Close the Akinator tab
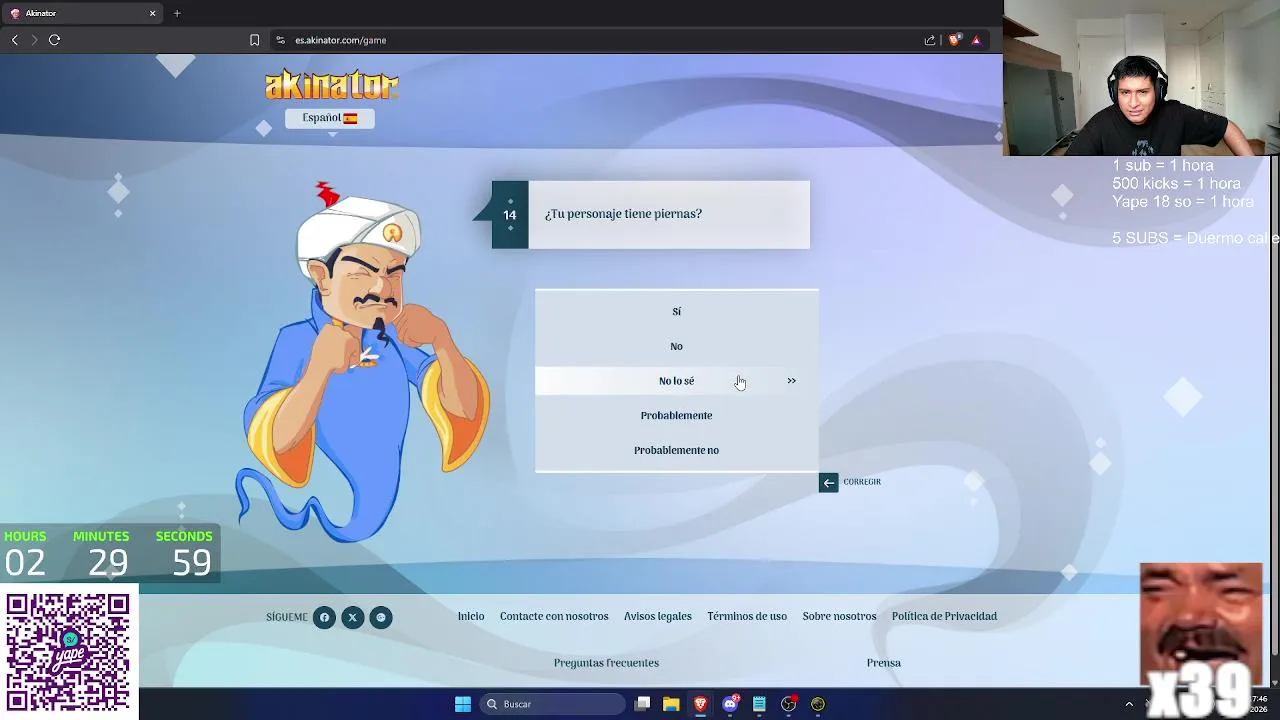Image resolution: width=1280 pixels, height=720 pixels. pyautogui.click(x=152, y=13)
